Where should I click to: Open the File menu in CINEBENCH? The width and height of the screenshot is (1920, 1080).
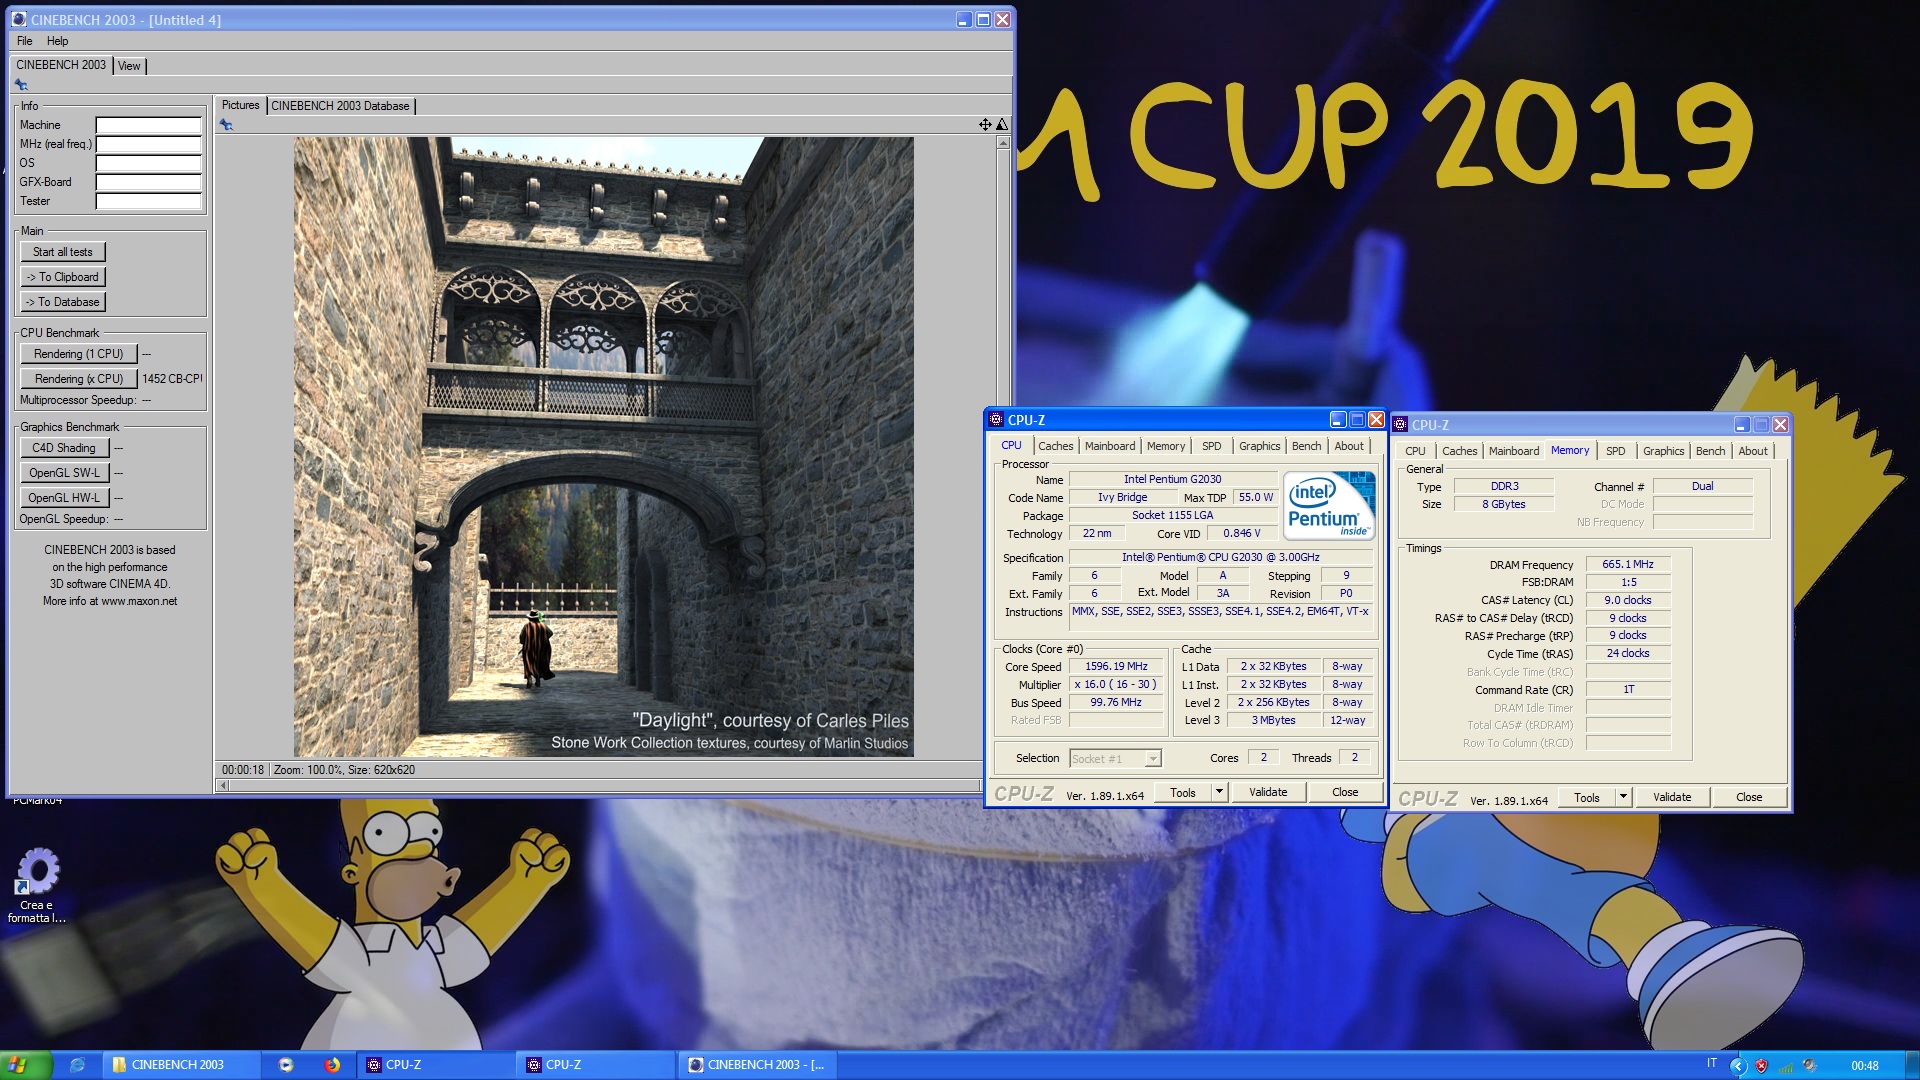tap(25, 41)
